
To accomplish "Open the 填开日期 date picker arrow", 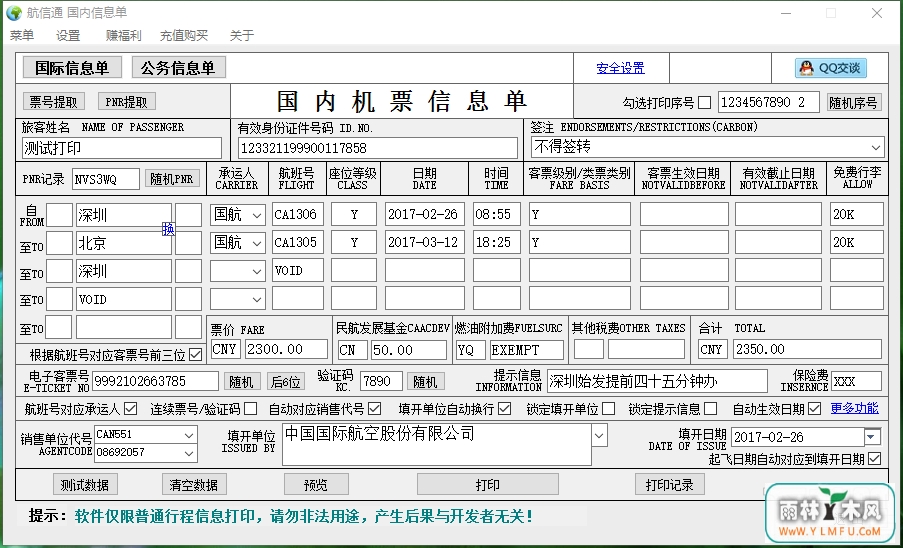I will coord(872,437).
